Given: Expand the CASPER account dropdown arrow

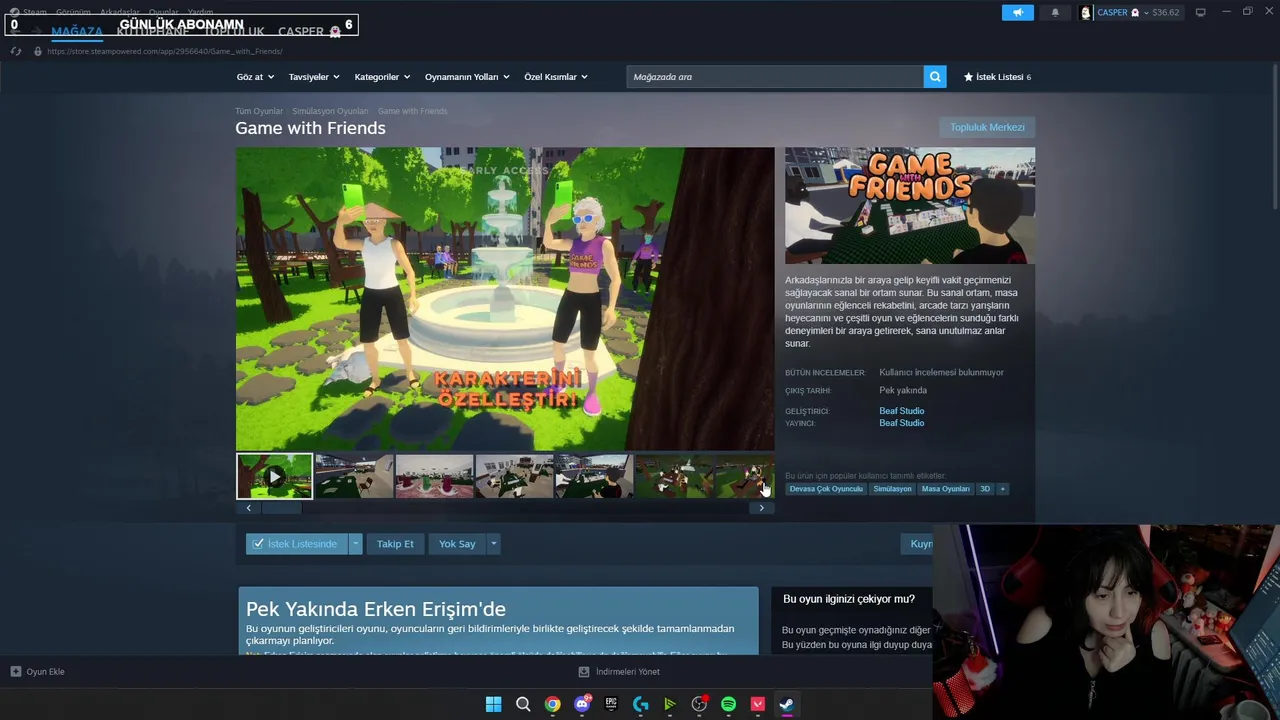Looking at the screenshot, I should tap(1146, 13).
